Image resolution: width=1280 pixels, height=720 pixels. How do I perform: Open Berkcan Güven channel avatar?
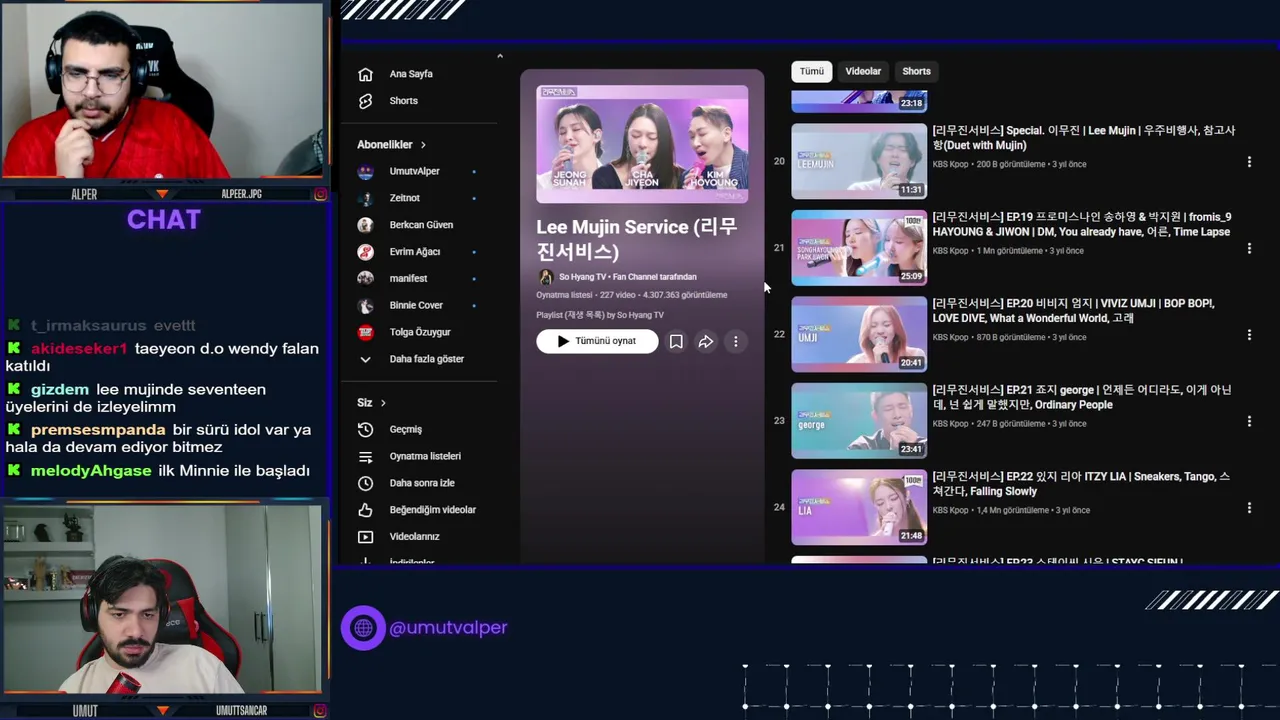coord(365,225)
